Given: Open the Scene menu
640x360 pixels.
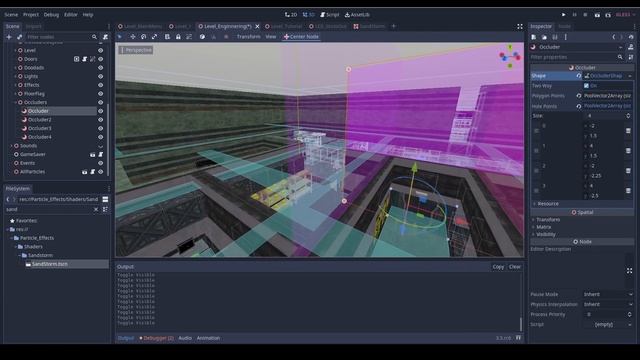Looking at the screenshot, I should (11, 15).
